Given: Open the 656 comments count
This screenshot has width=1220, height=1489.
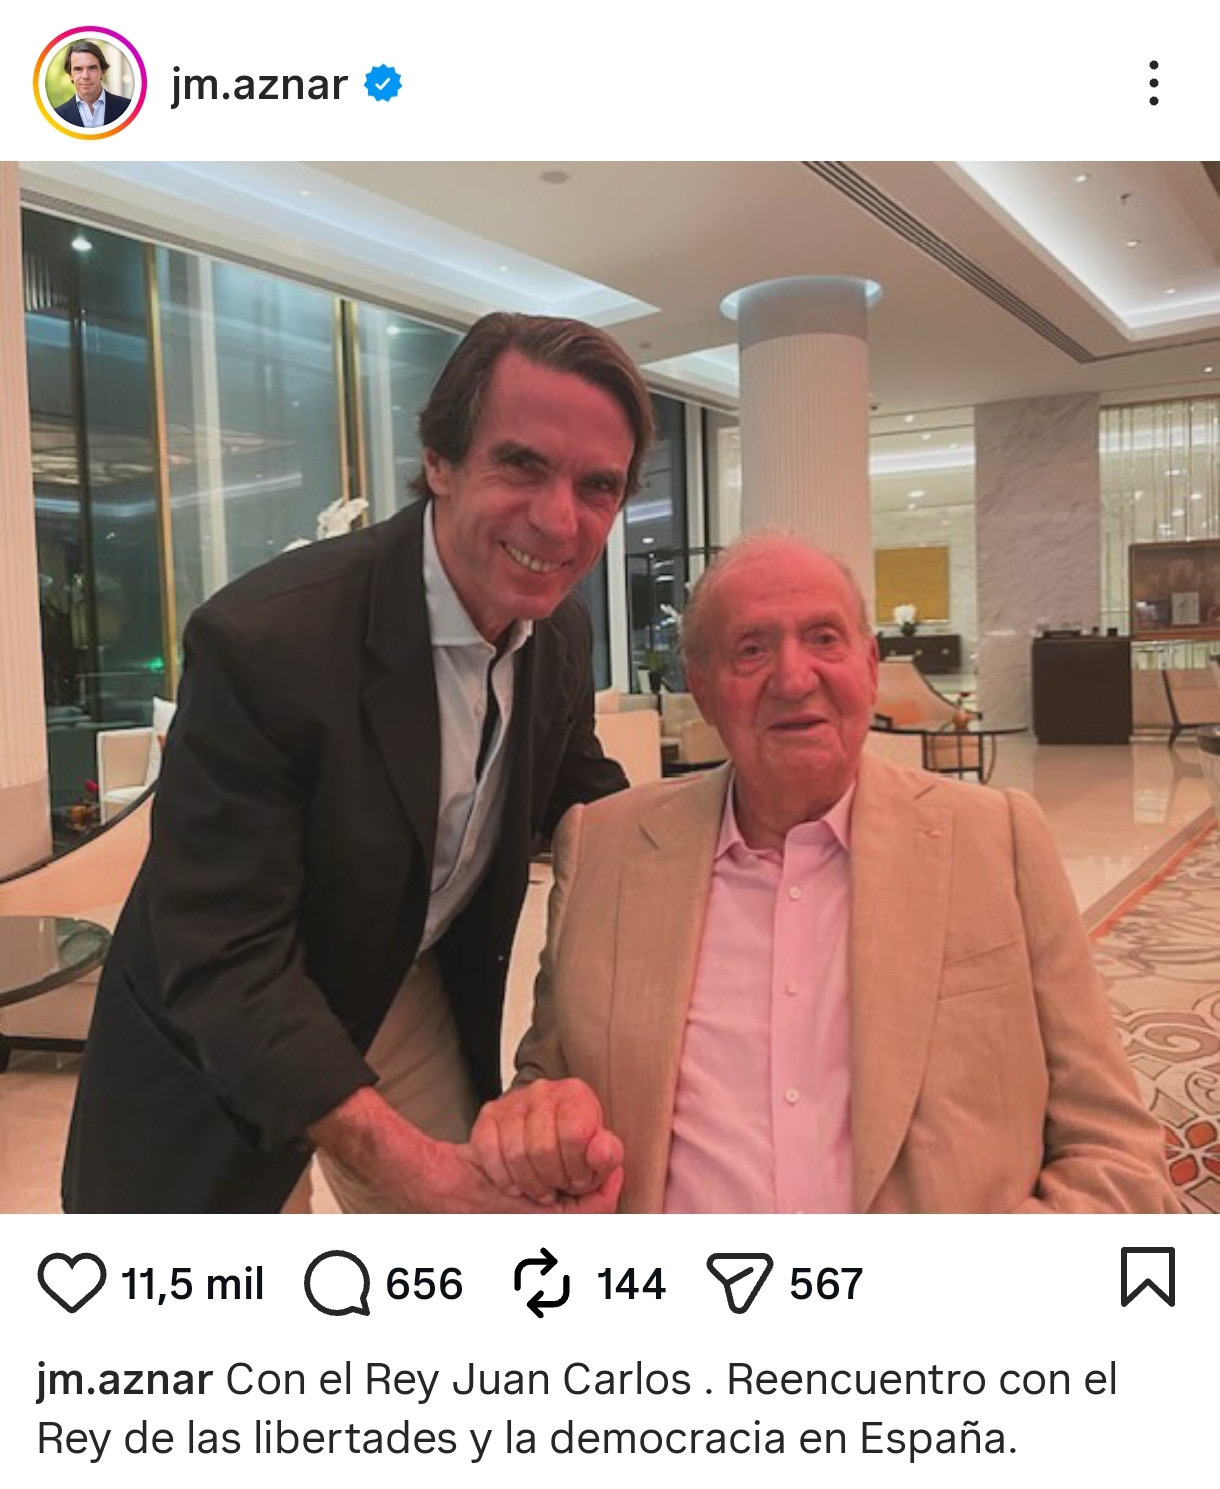Looking at the screenshot, I should pos(424,1284).
